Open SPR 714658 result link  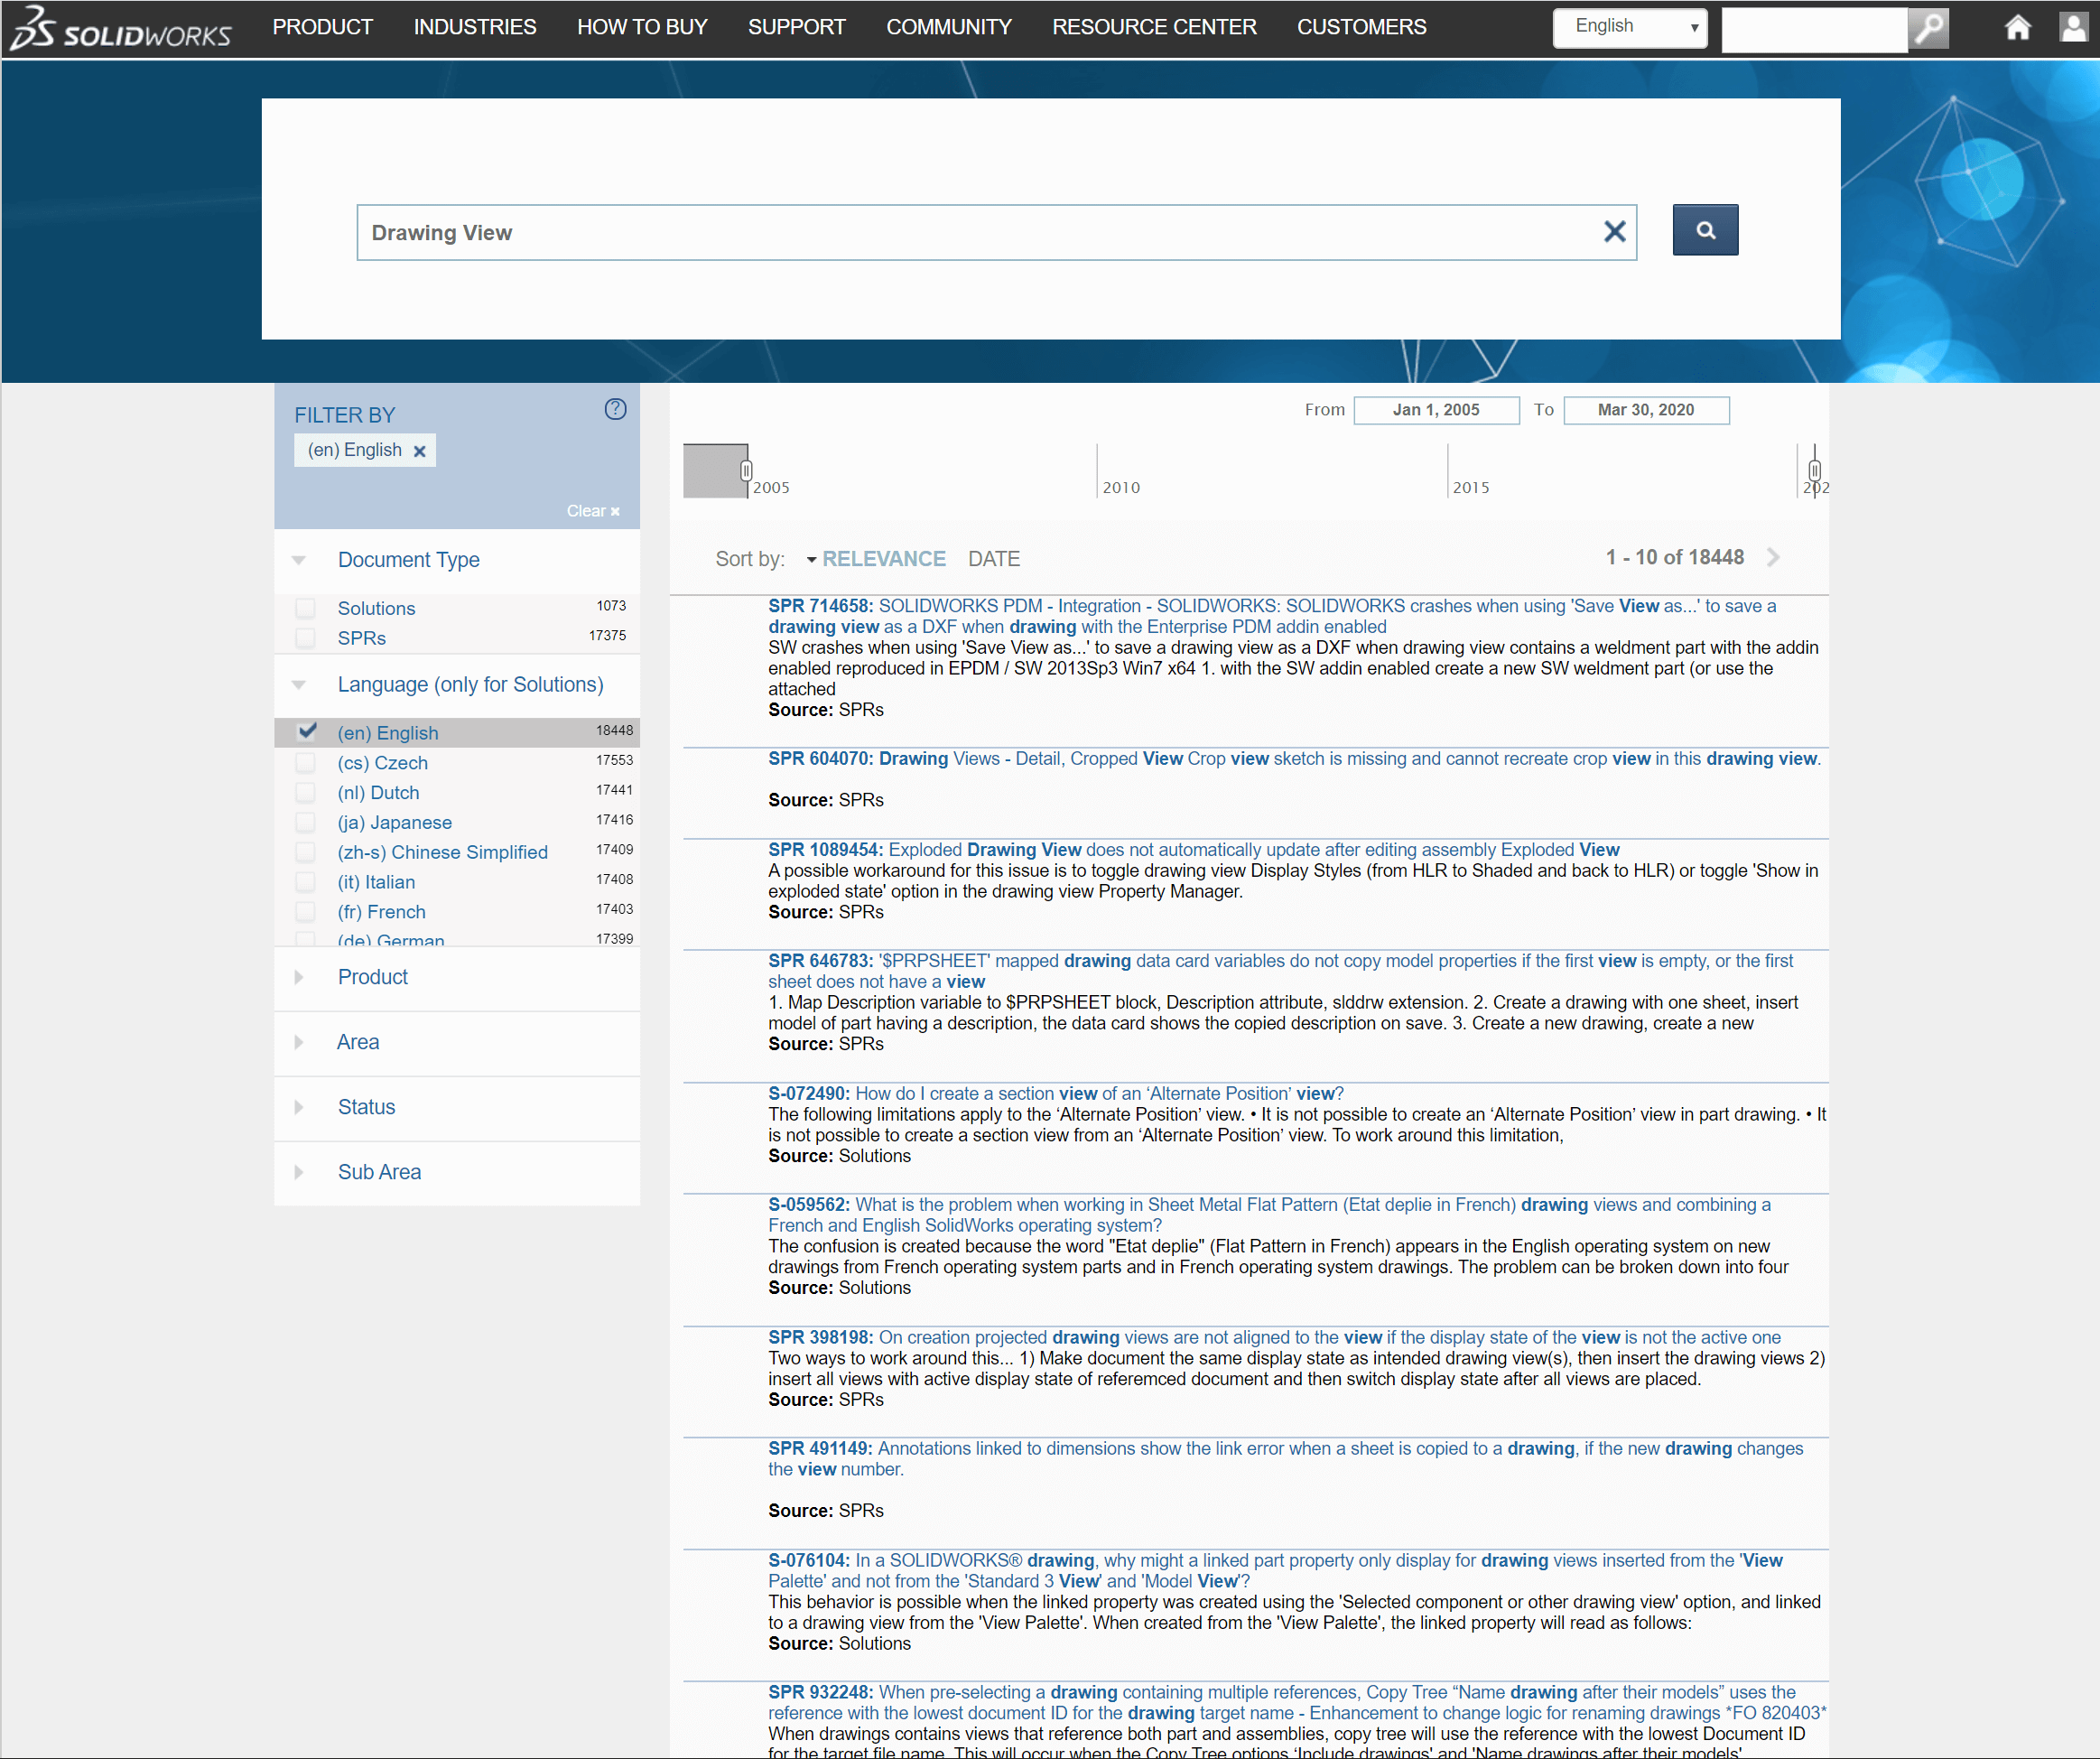[1272, 616]
